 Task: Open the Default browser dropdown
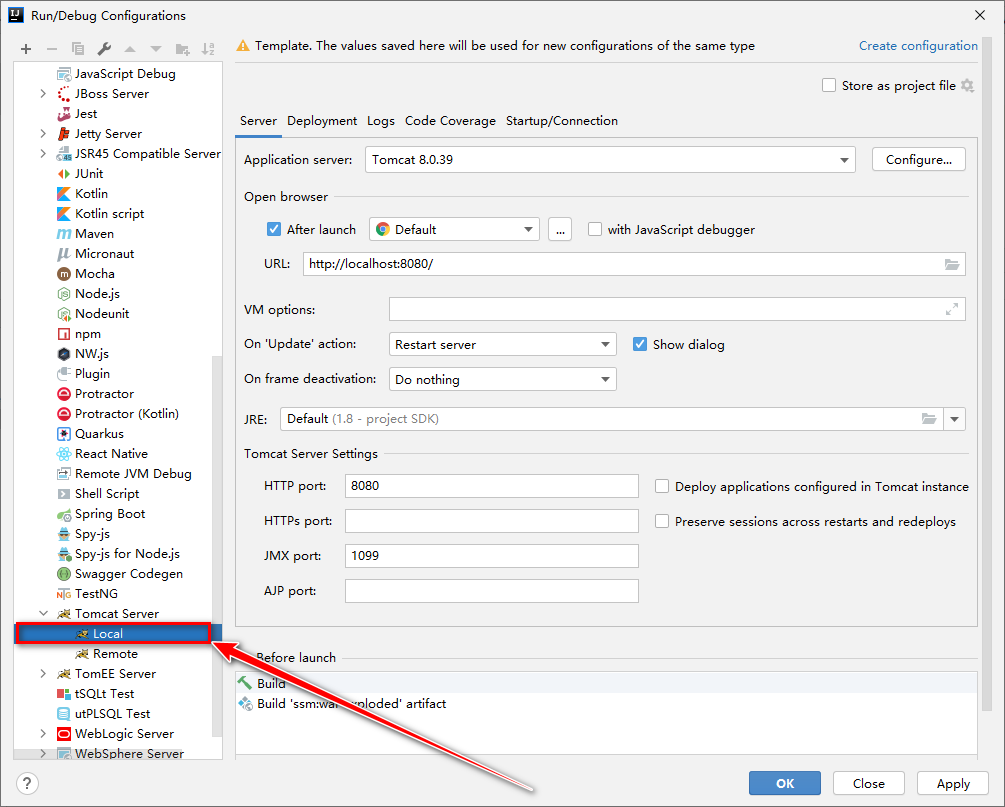coord(454,229)
